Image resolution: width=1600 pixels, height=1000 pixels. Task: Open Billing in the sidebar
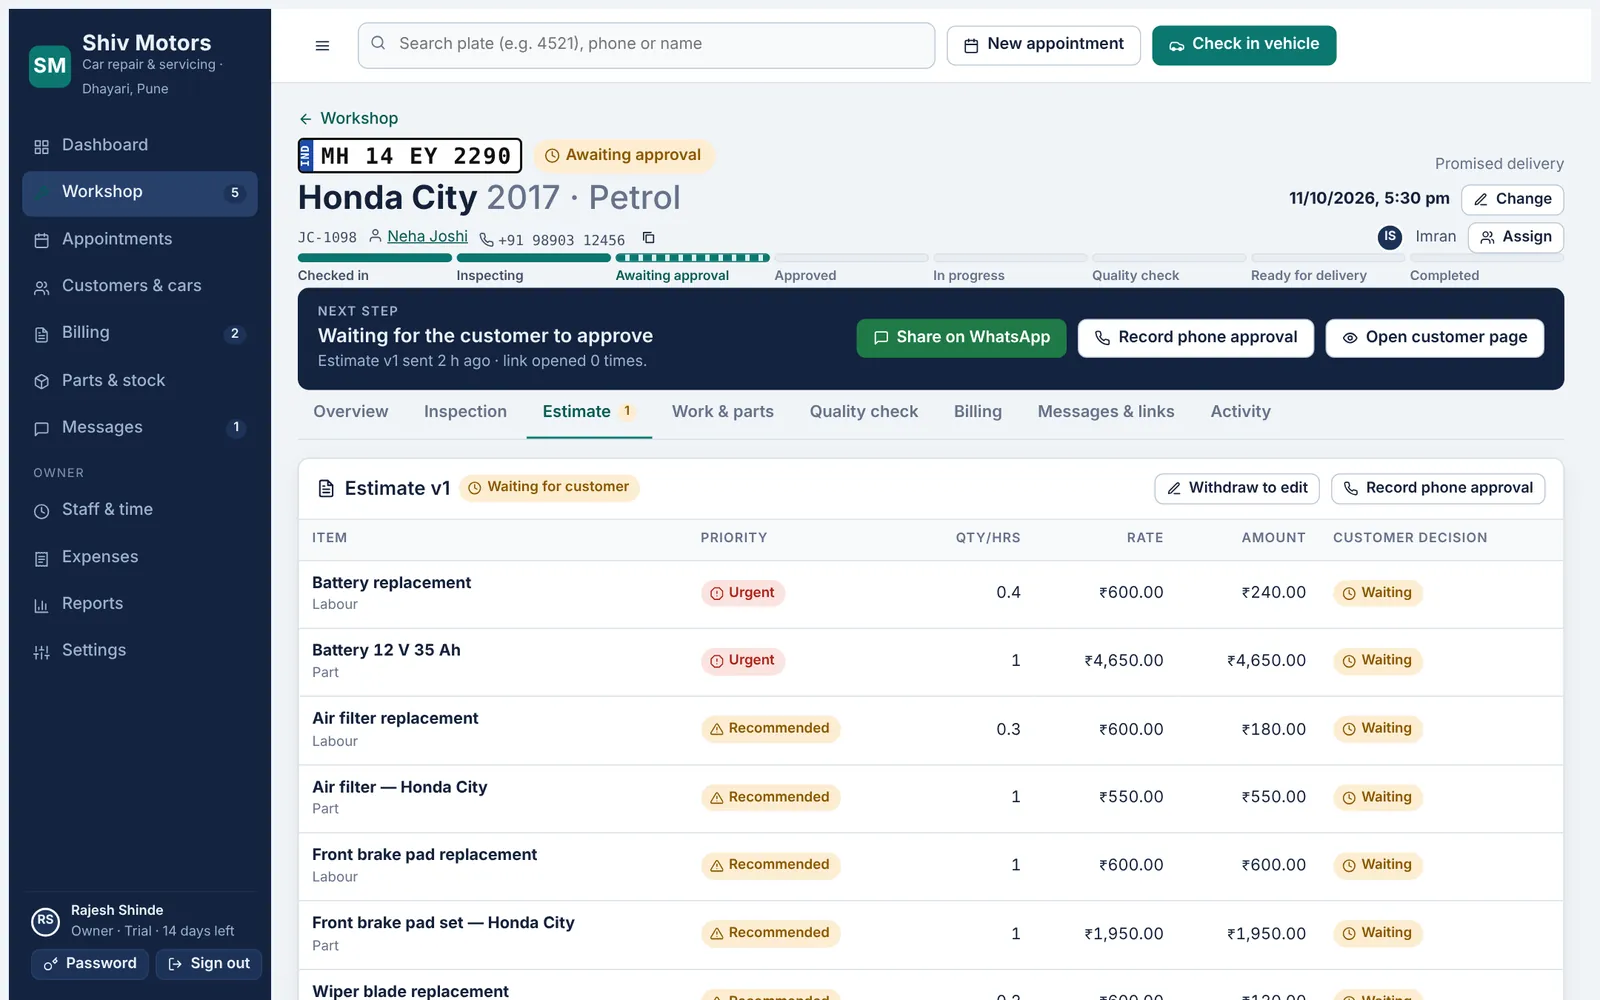click(x=140, y=333)
